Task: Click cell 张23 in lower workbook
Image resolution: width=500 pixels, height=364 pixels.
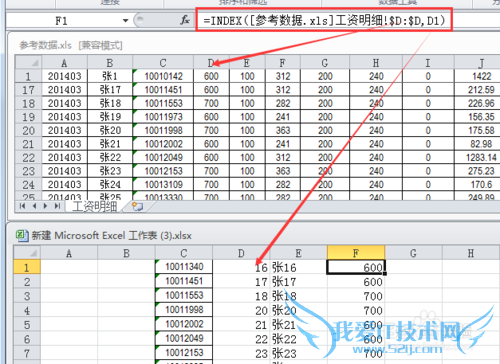Action: click(x=299, y=353)
